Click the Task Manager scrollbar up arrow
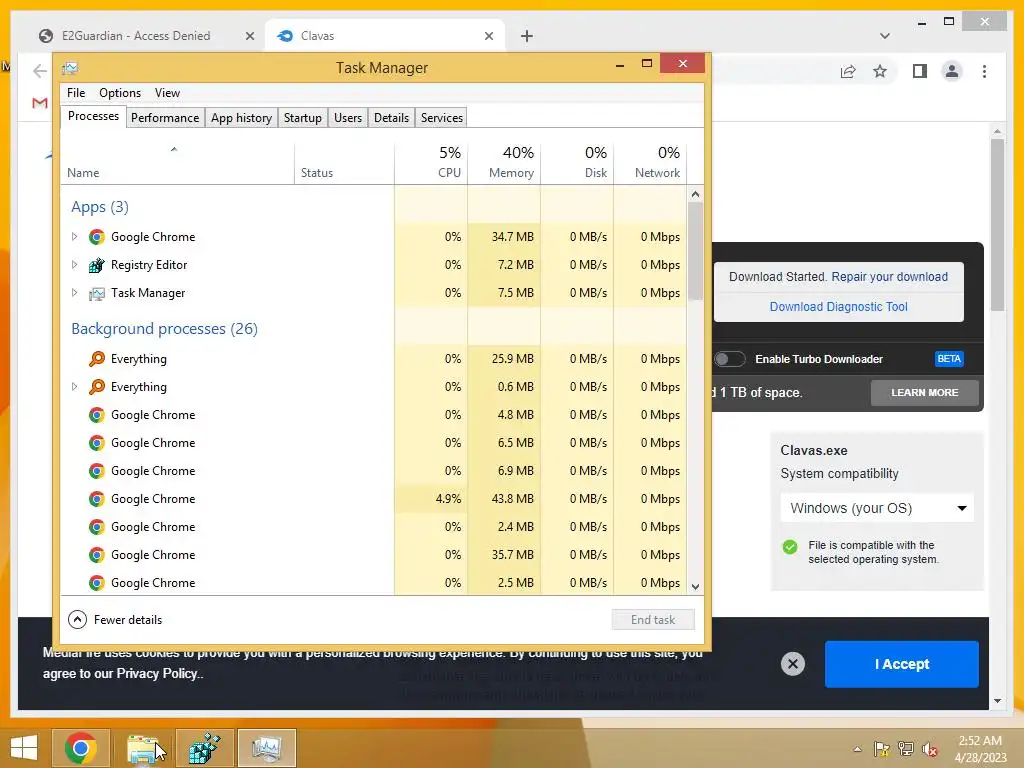This screenshot has width=1024, height=768. click(695, 194)
